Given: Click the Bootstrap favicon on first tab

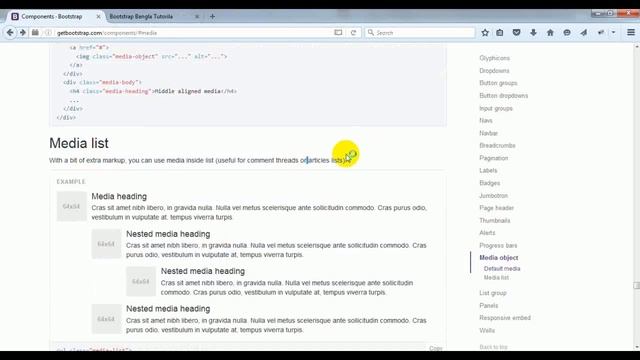Looking at the screenshot, I should (x=15, y=16).
